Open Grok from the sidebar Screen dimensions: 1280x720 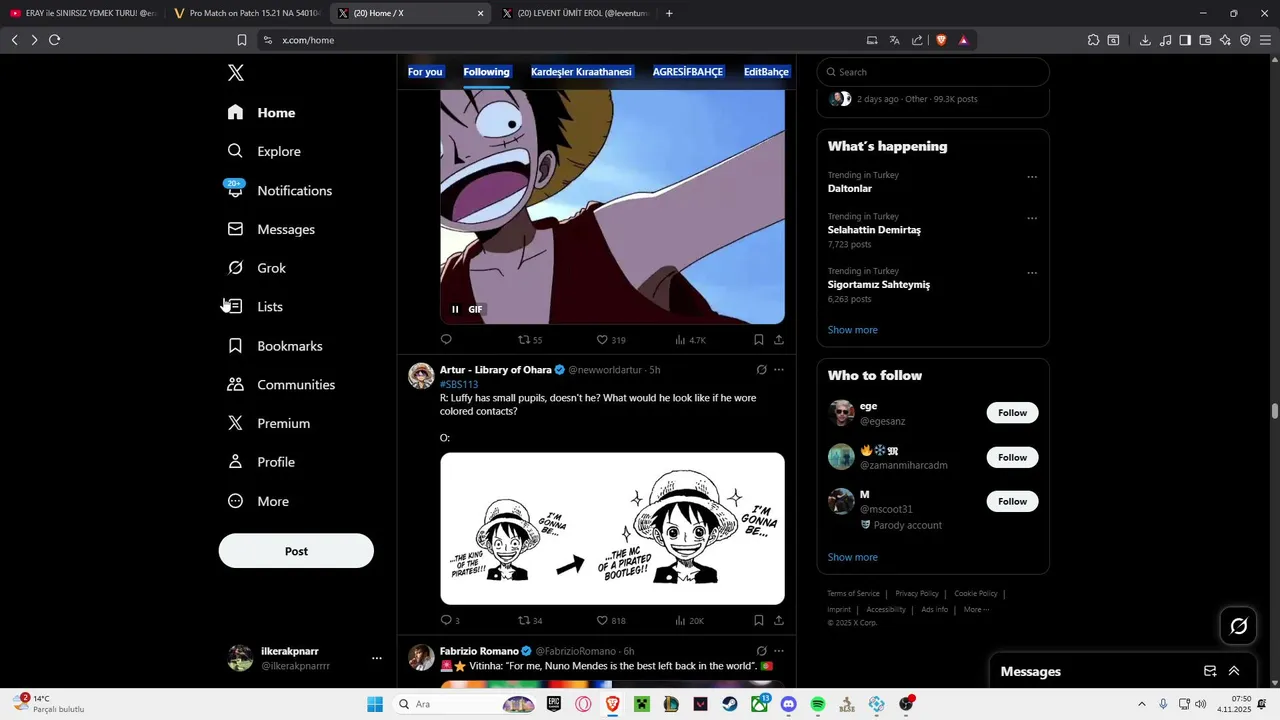coord(257,268)
